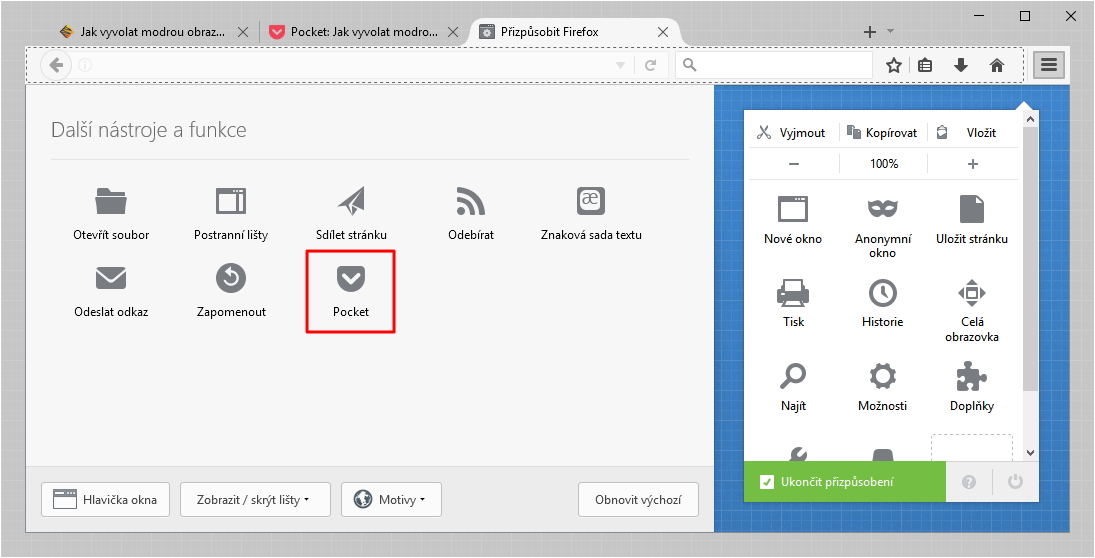The image size is (1095, 558).
Task: Reset zoom via the 100% label
Action: [884, 163]
